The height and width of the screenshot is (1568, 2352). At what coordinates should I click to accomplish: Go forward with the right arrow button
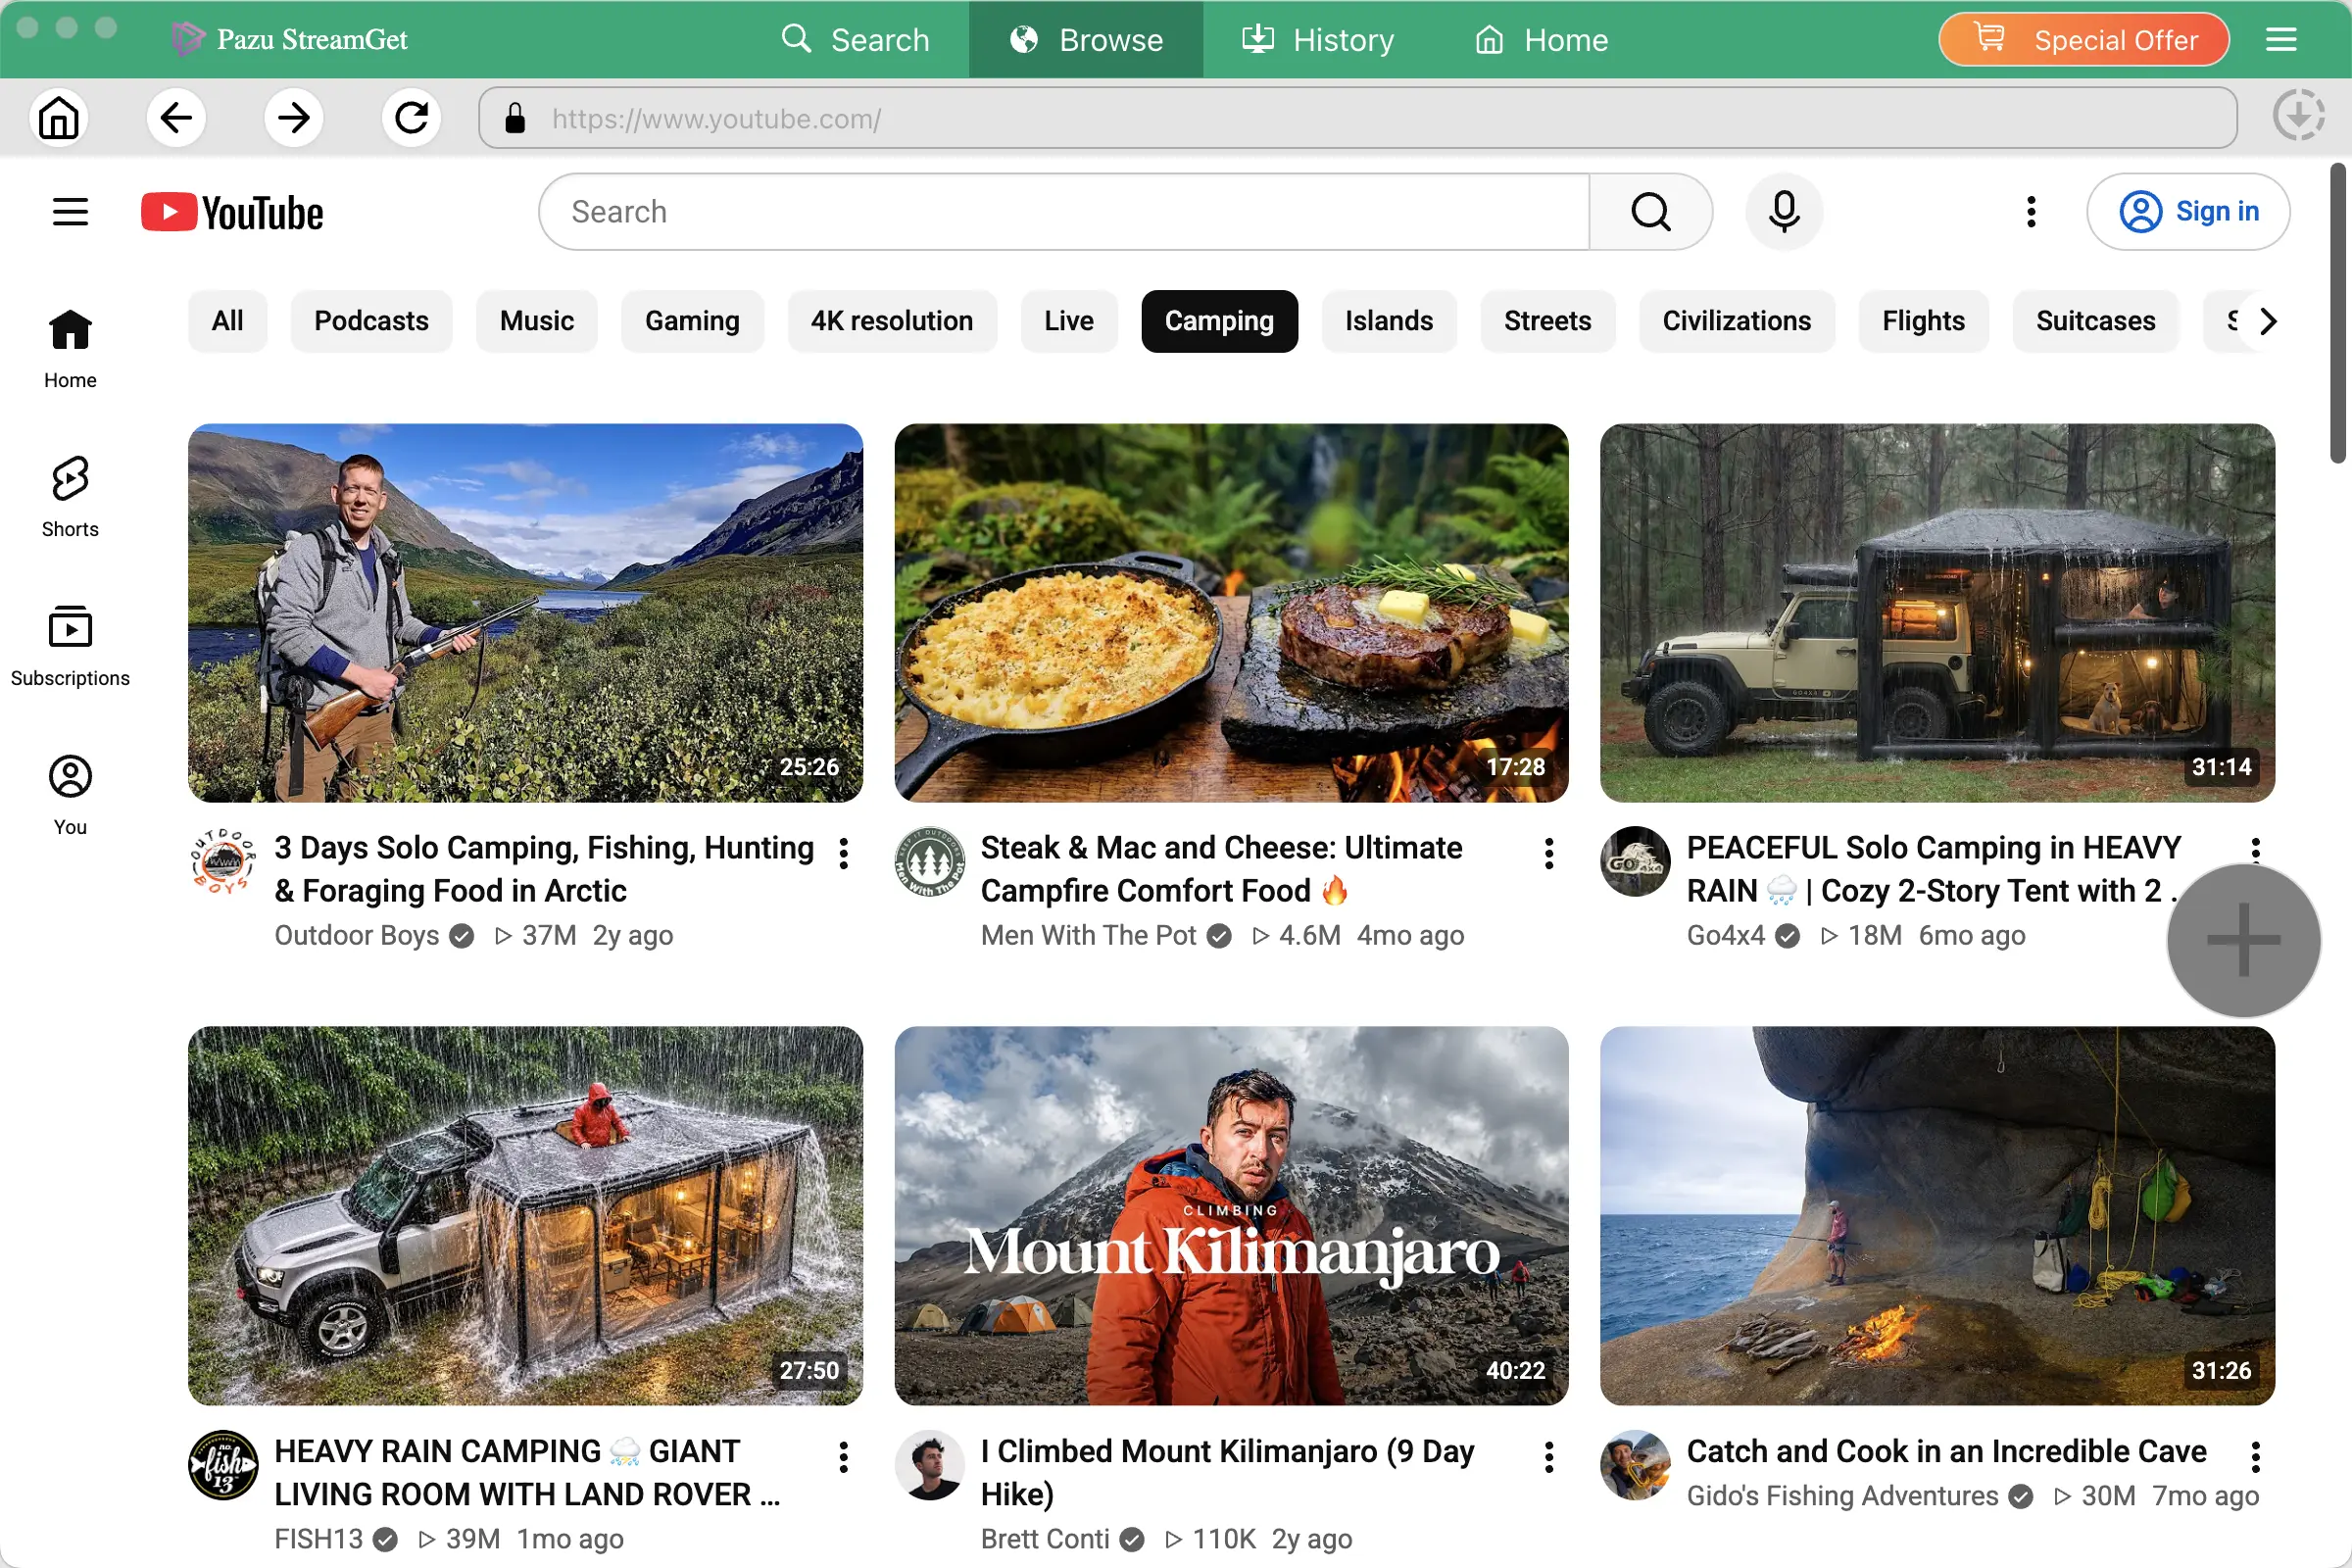pos(294,118)
